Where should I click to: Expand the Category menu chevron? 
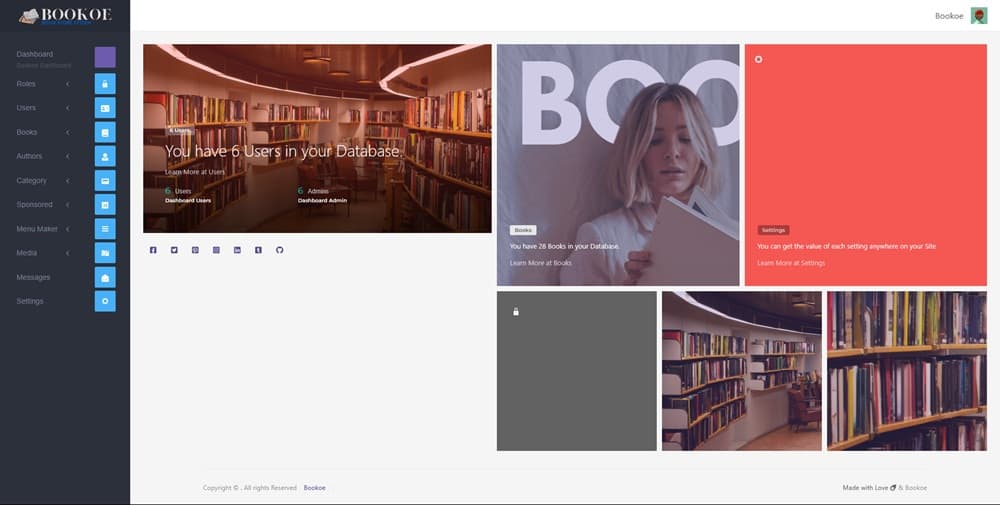68,181
